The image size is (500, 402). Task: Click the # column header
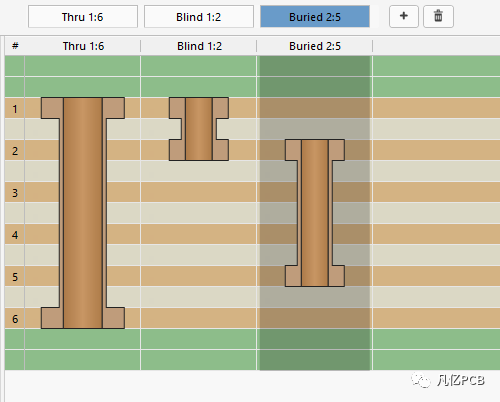click(x=15, y=46)
